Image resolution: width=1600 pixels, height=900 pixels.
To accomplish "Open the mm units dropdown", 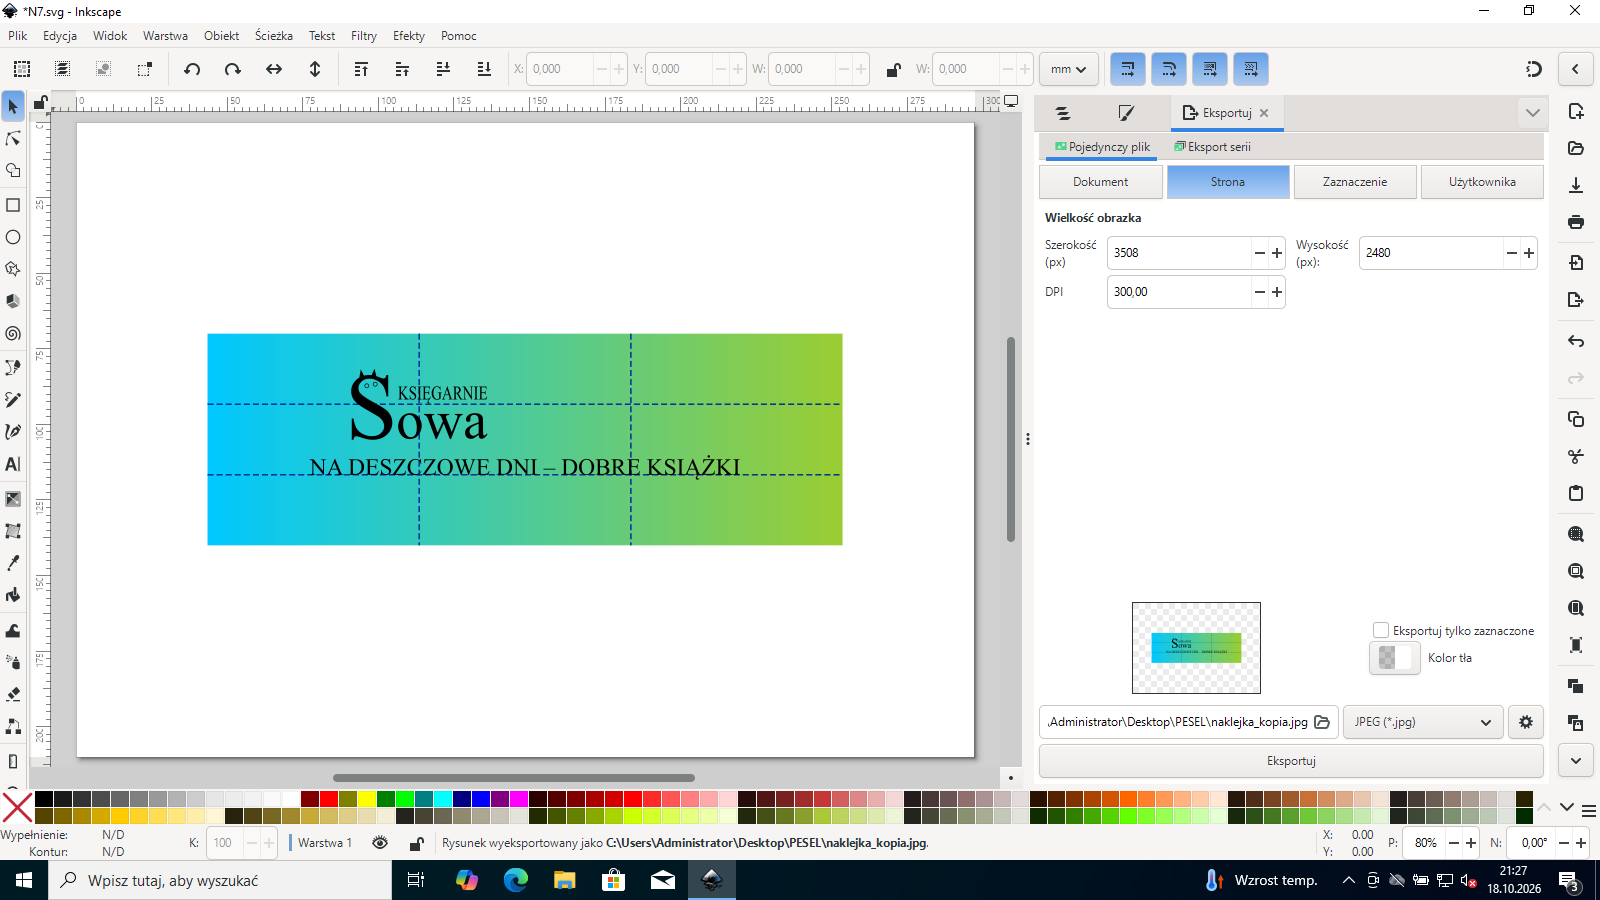I will pos(1069,69).
